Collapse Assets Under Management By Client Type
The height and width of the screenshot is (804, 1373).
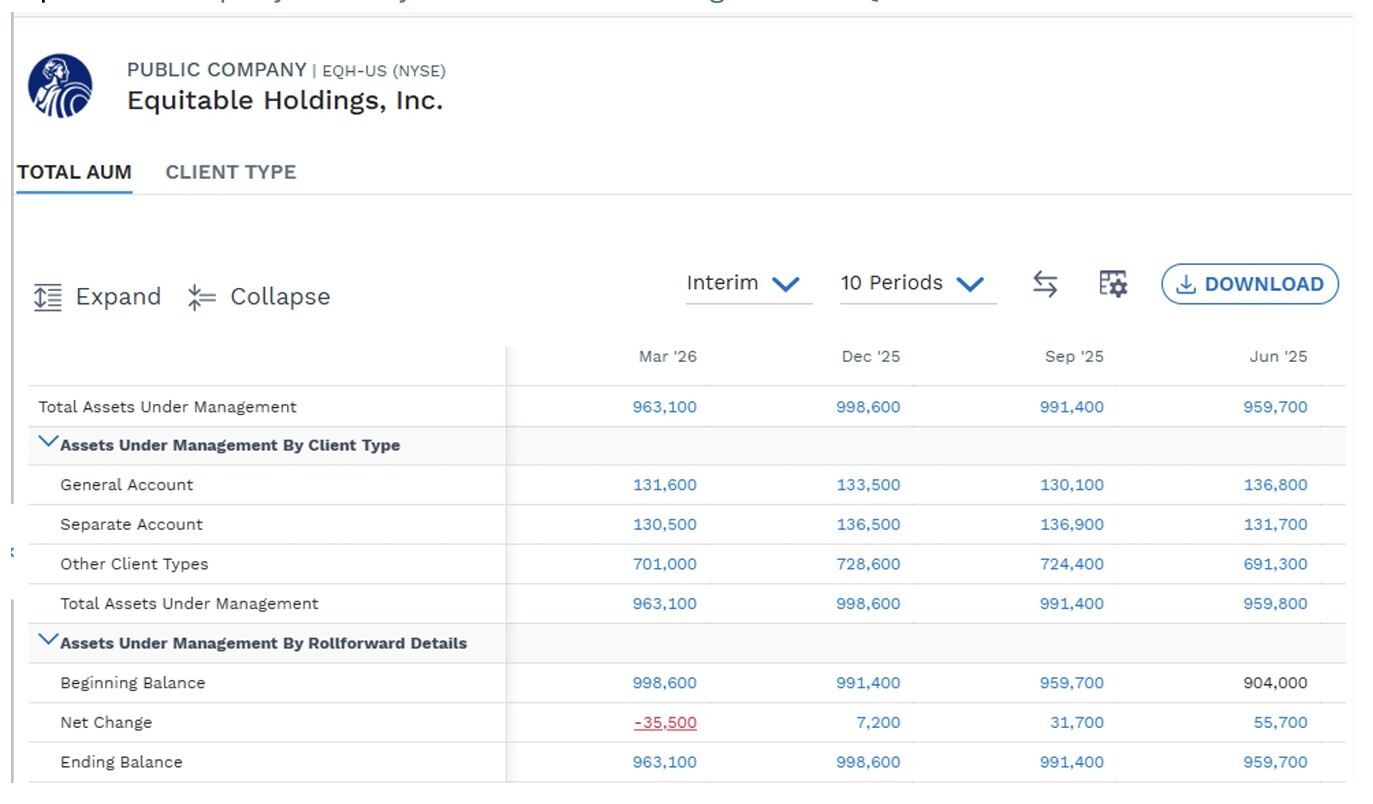click(x=47, y=442)
